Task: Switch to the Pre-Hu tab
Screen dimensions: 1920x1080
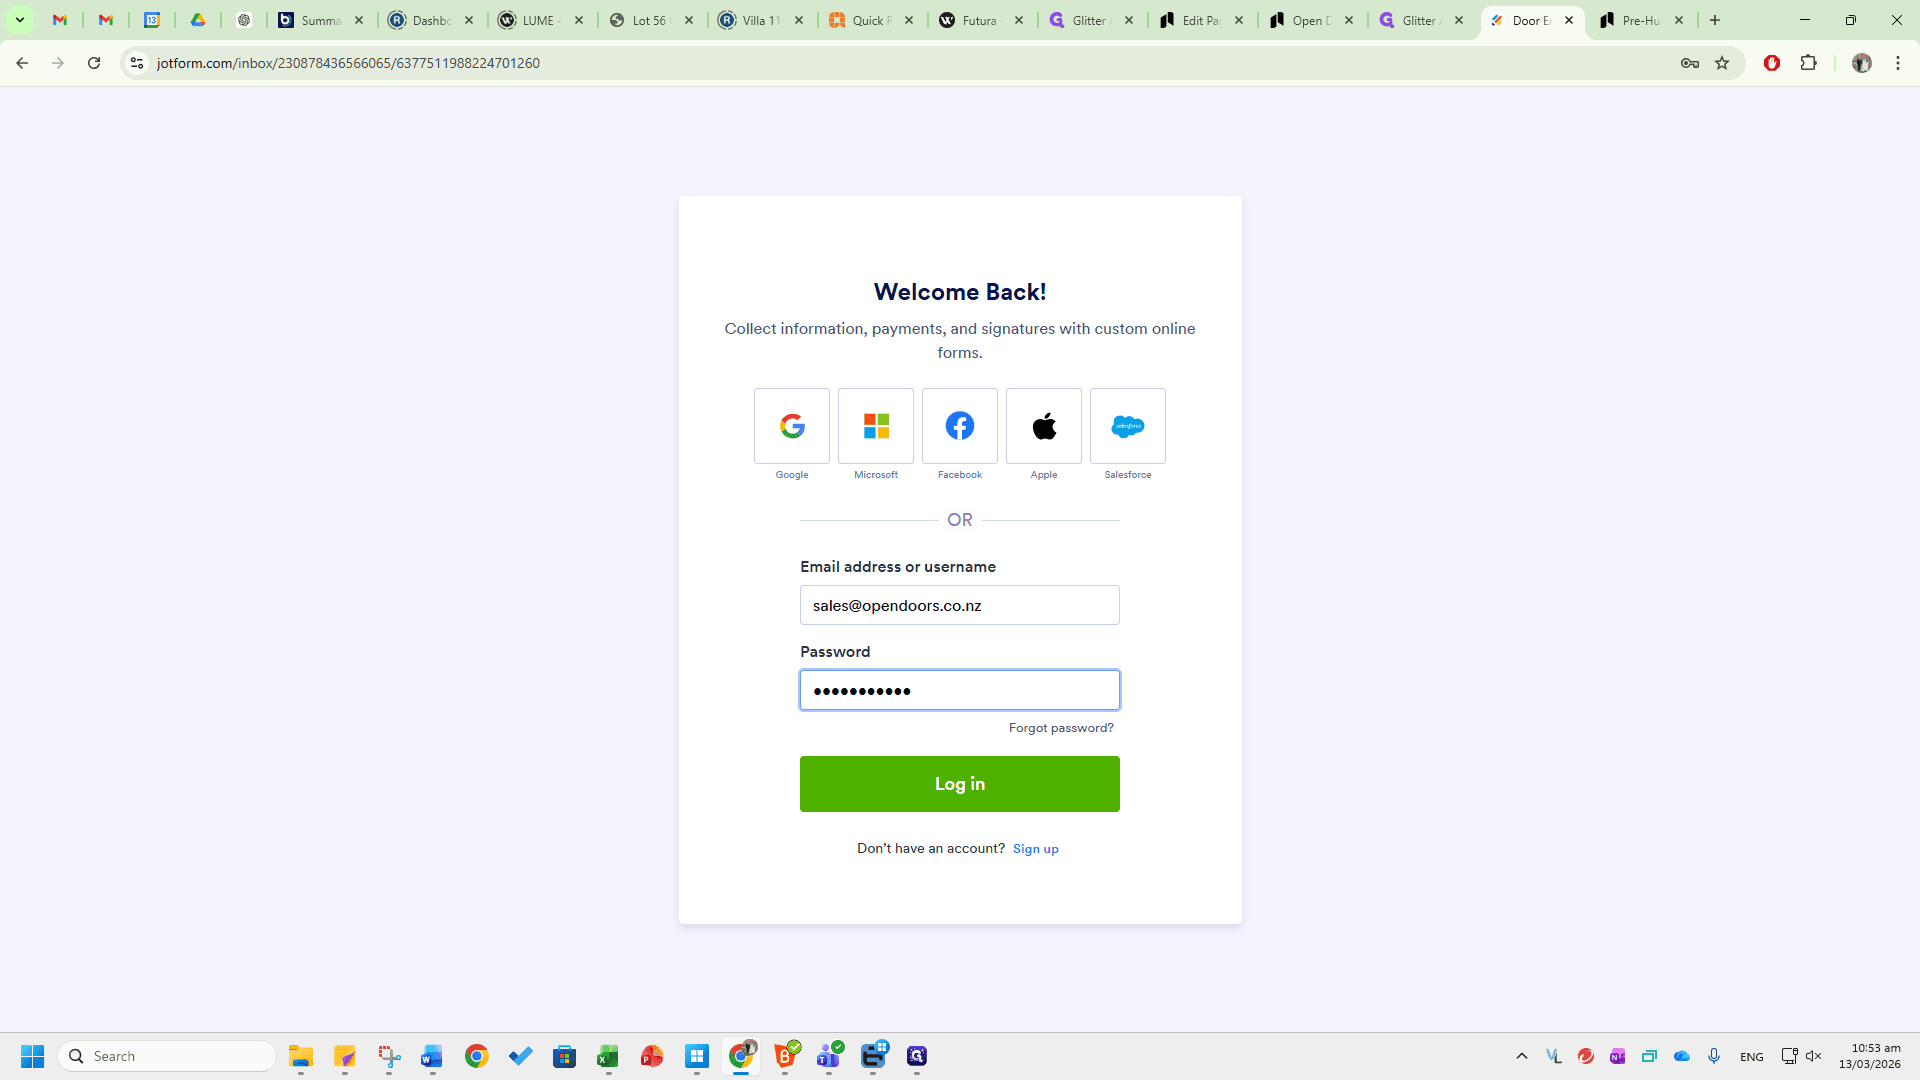Action: 1642,20
